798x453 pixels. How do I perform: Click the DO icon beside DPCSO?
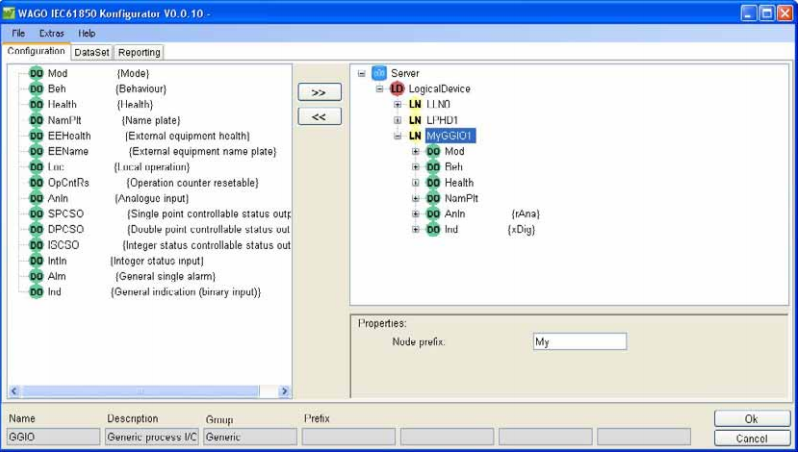pyautogui.click(x=36, y=230)
